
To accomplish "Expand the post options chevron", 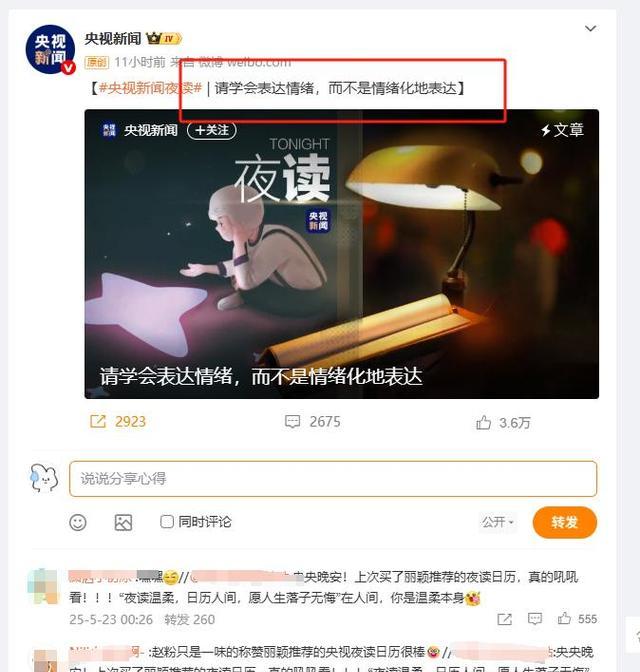I will 591,29.
